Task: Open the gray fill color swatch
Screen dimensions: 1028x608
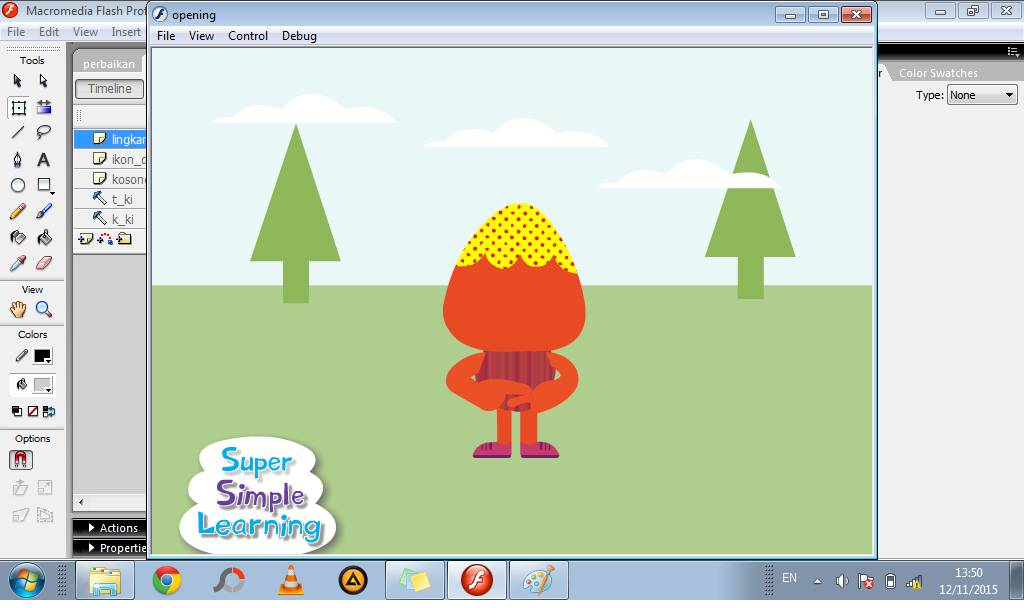Action: pos(43,385)
